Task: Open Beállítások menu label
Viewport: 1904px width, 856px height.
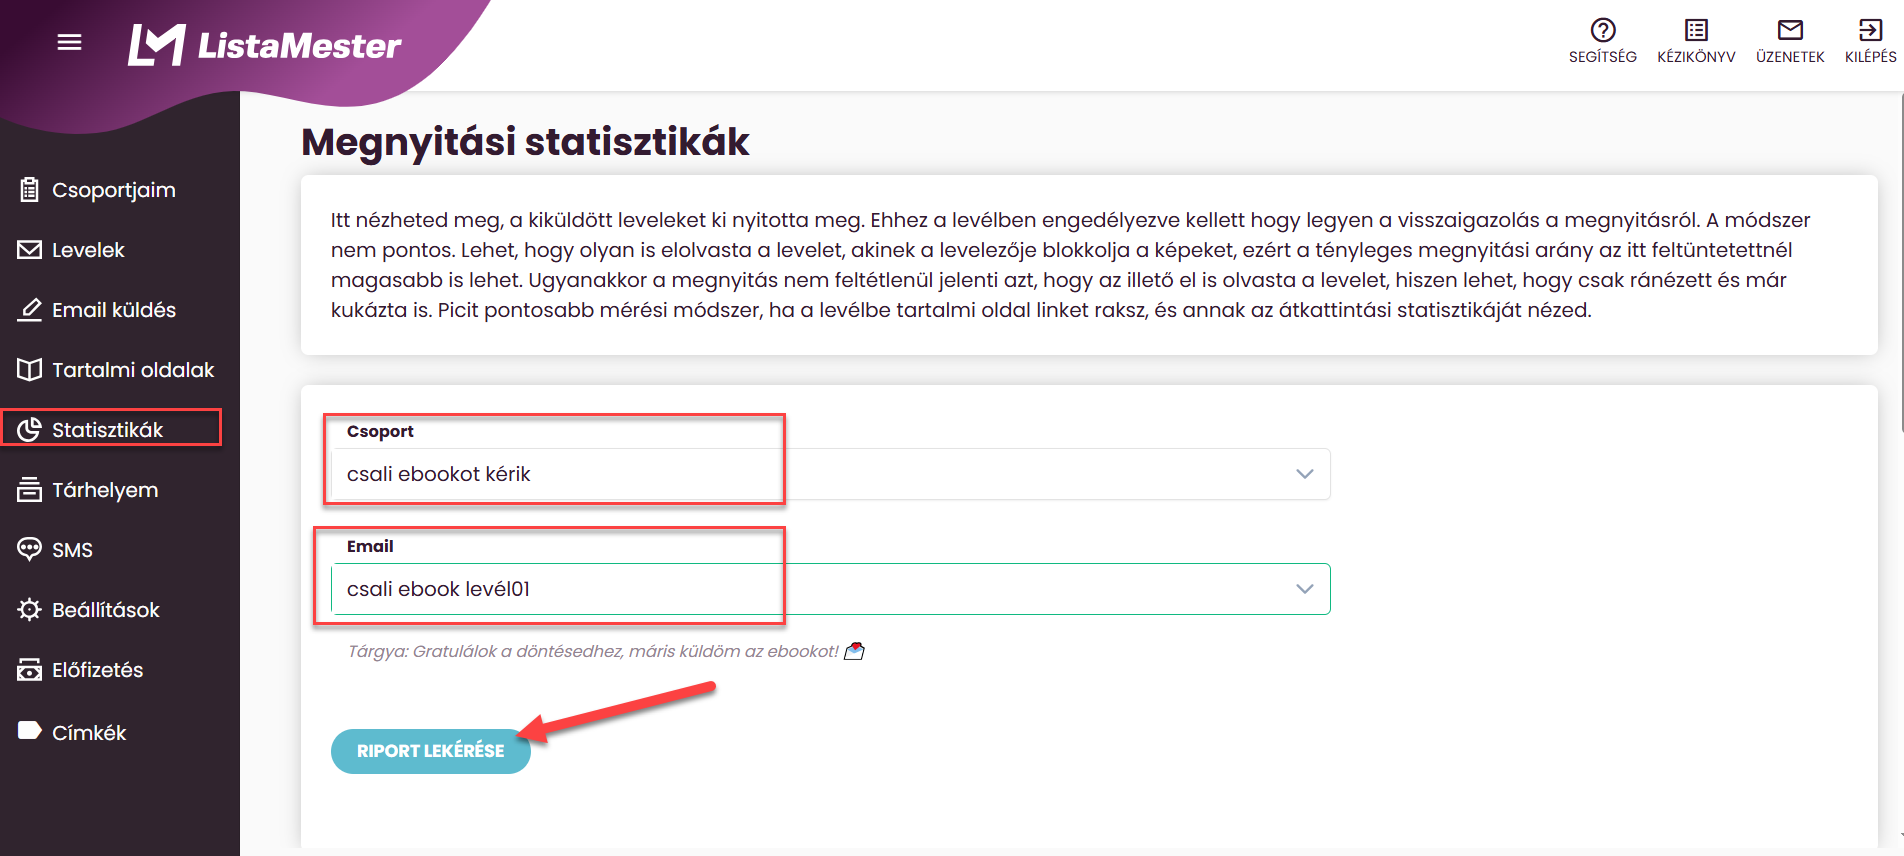Action: pos(106,610)
